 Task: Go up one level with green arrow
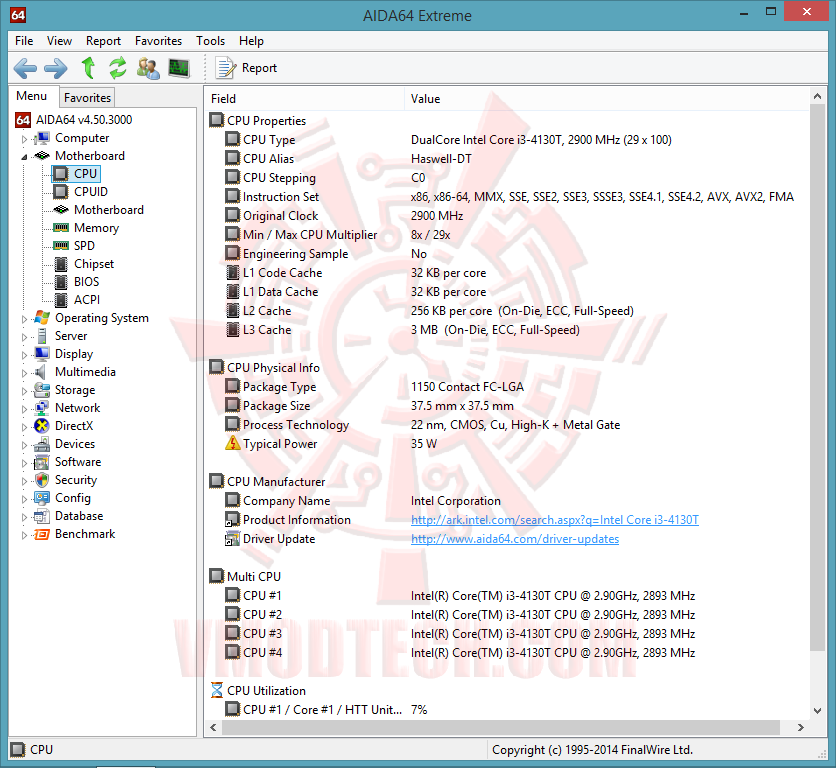point(88,68)
